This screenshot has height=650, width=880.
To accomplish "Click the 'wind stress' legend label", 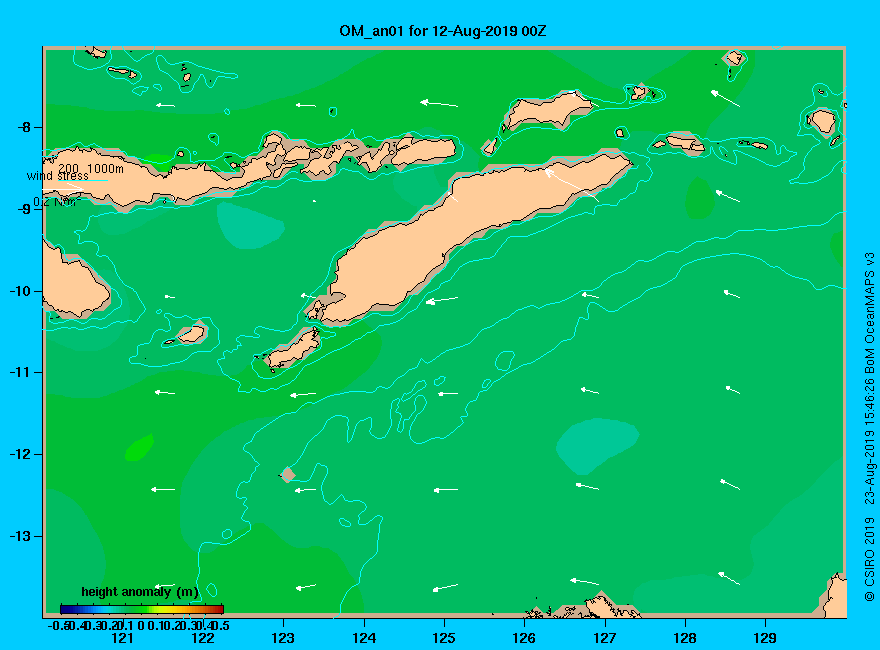I will coord(58,176).
